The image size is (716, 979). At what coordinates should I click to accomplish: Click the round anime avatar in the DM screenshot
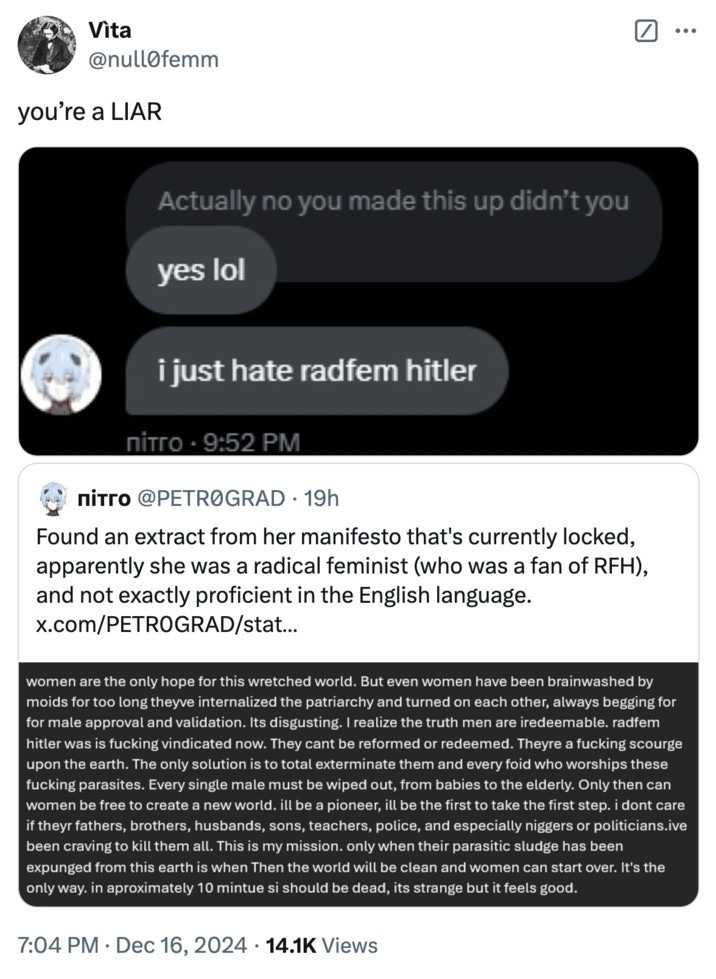(61, 374)
